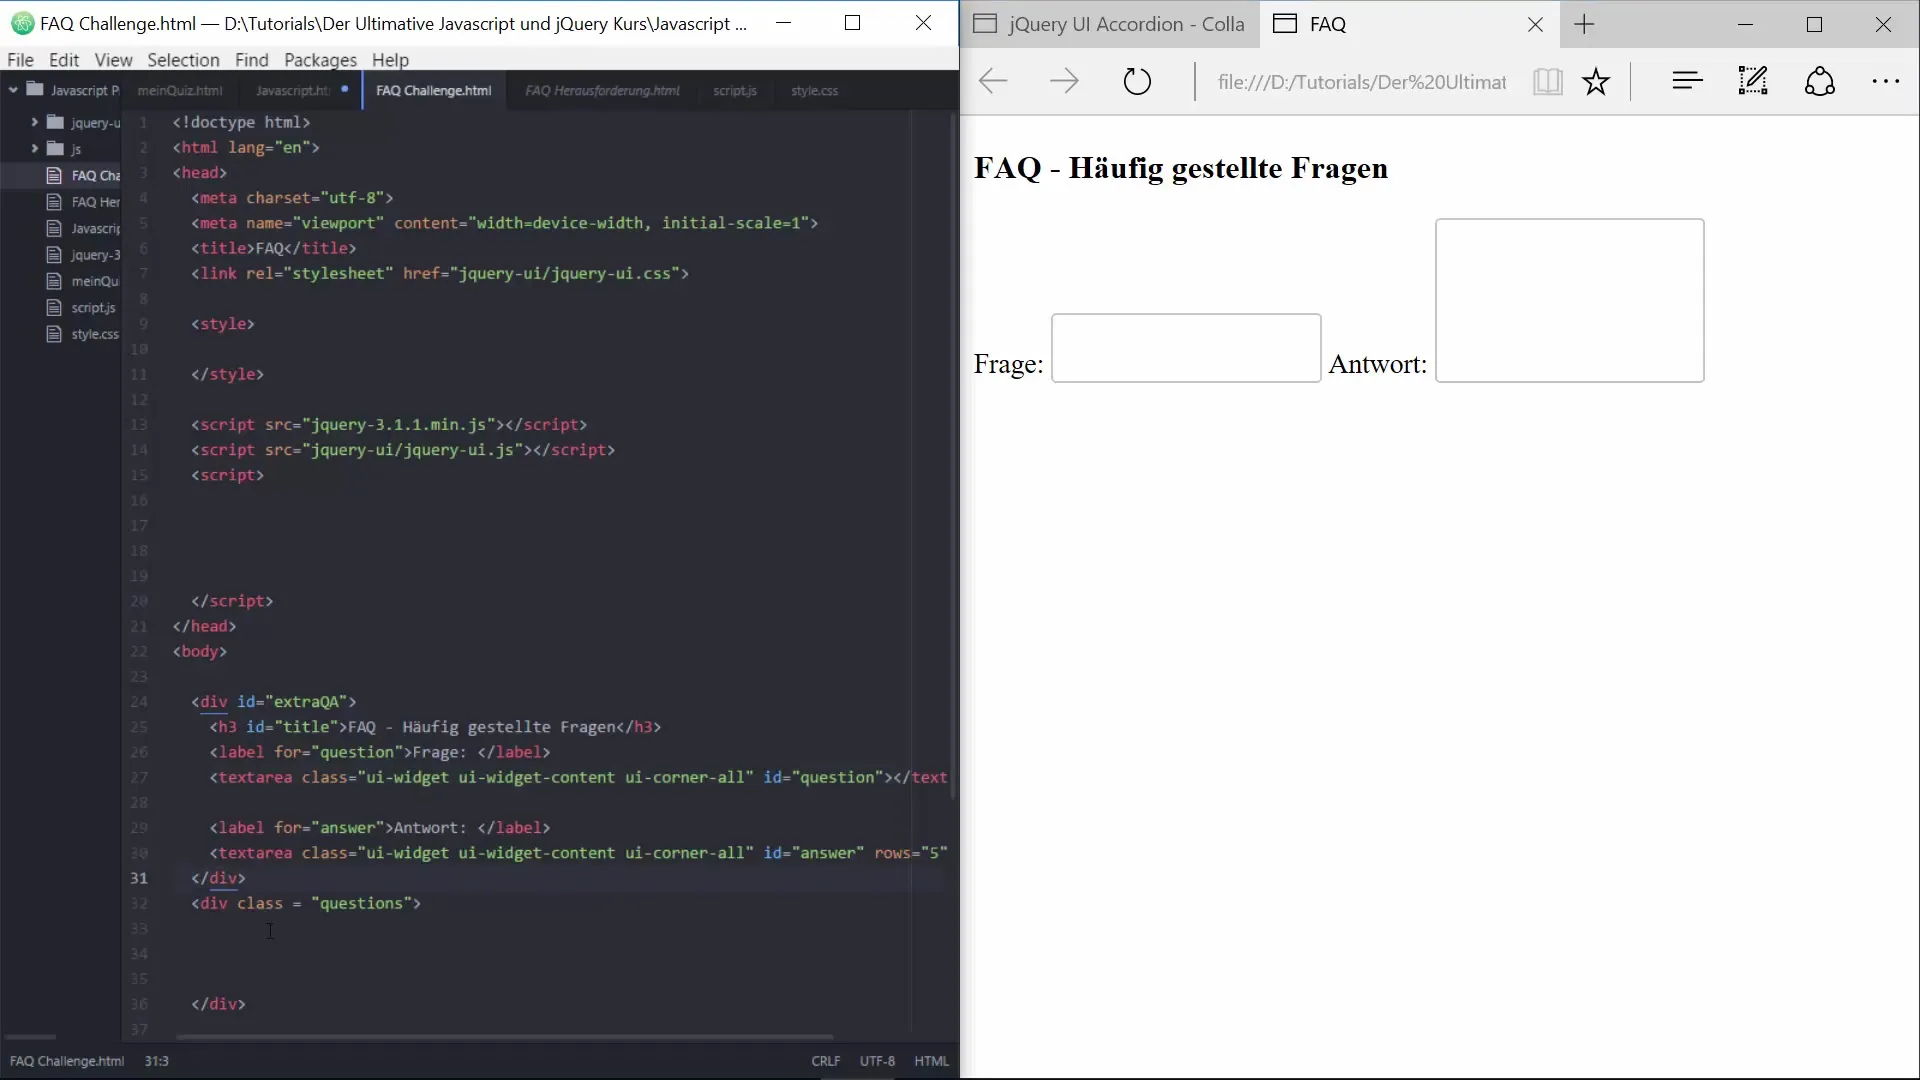Viewport: 1920px width, 1080px height.
Task: Click the Edge forward arrow
Action: [1064, 81]
